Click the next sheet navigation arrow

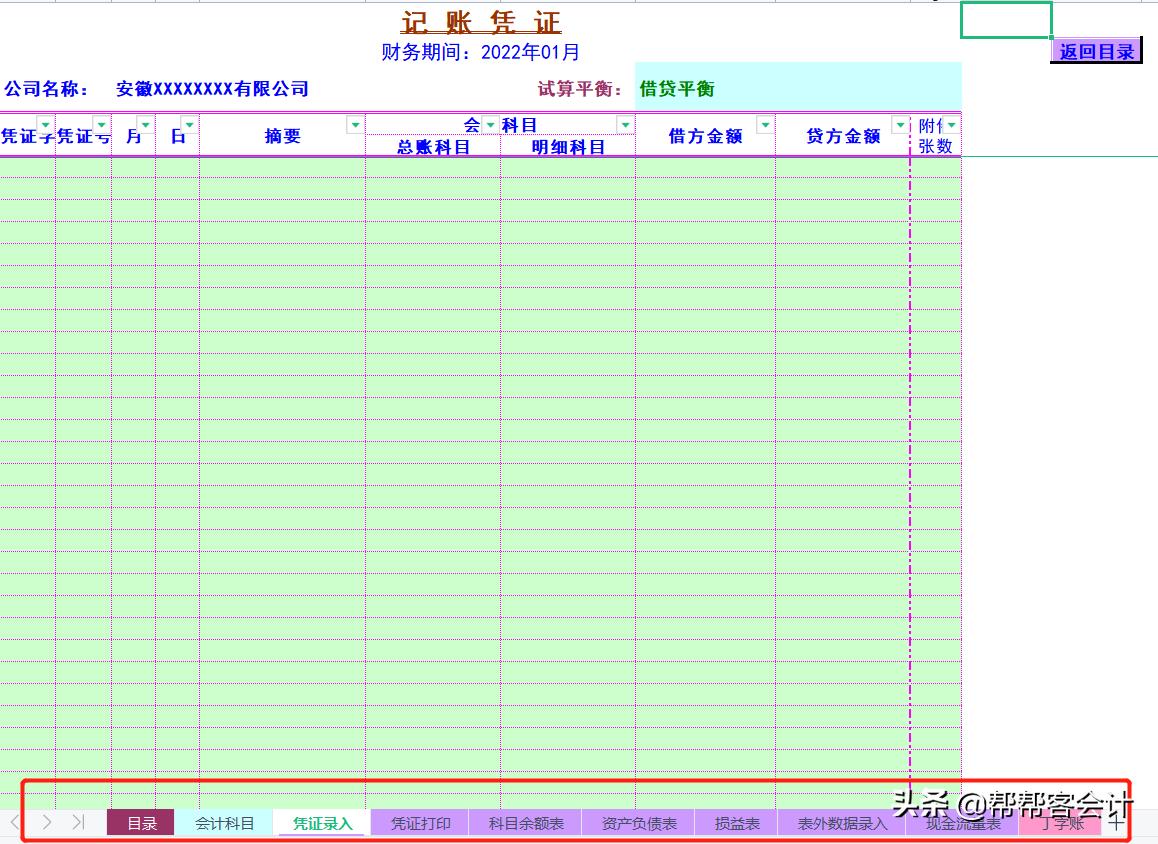(47, 822)
